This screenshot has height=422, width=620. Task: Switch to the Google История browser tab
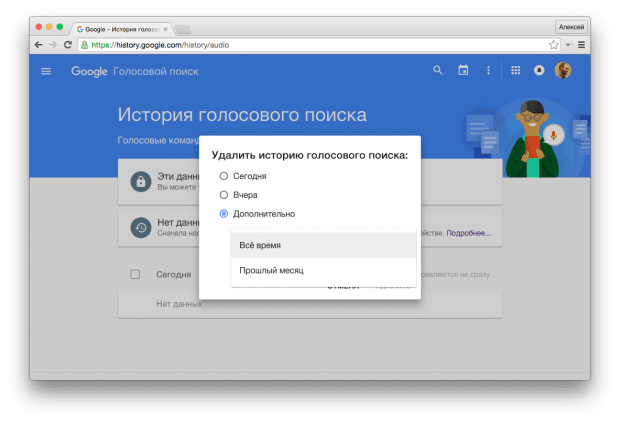pos(125,28)
